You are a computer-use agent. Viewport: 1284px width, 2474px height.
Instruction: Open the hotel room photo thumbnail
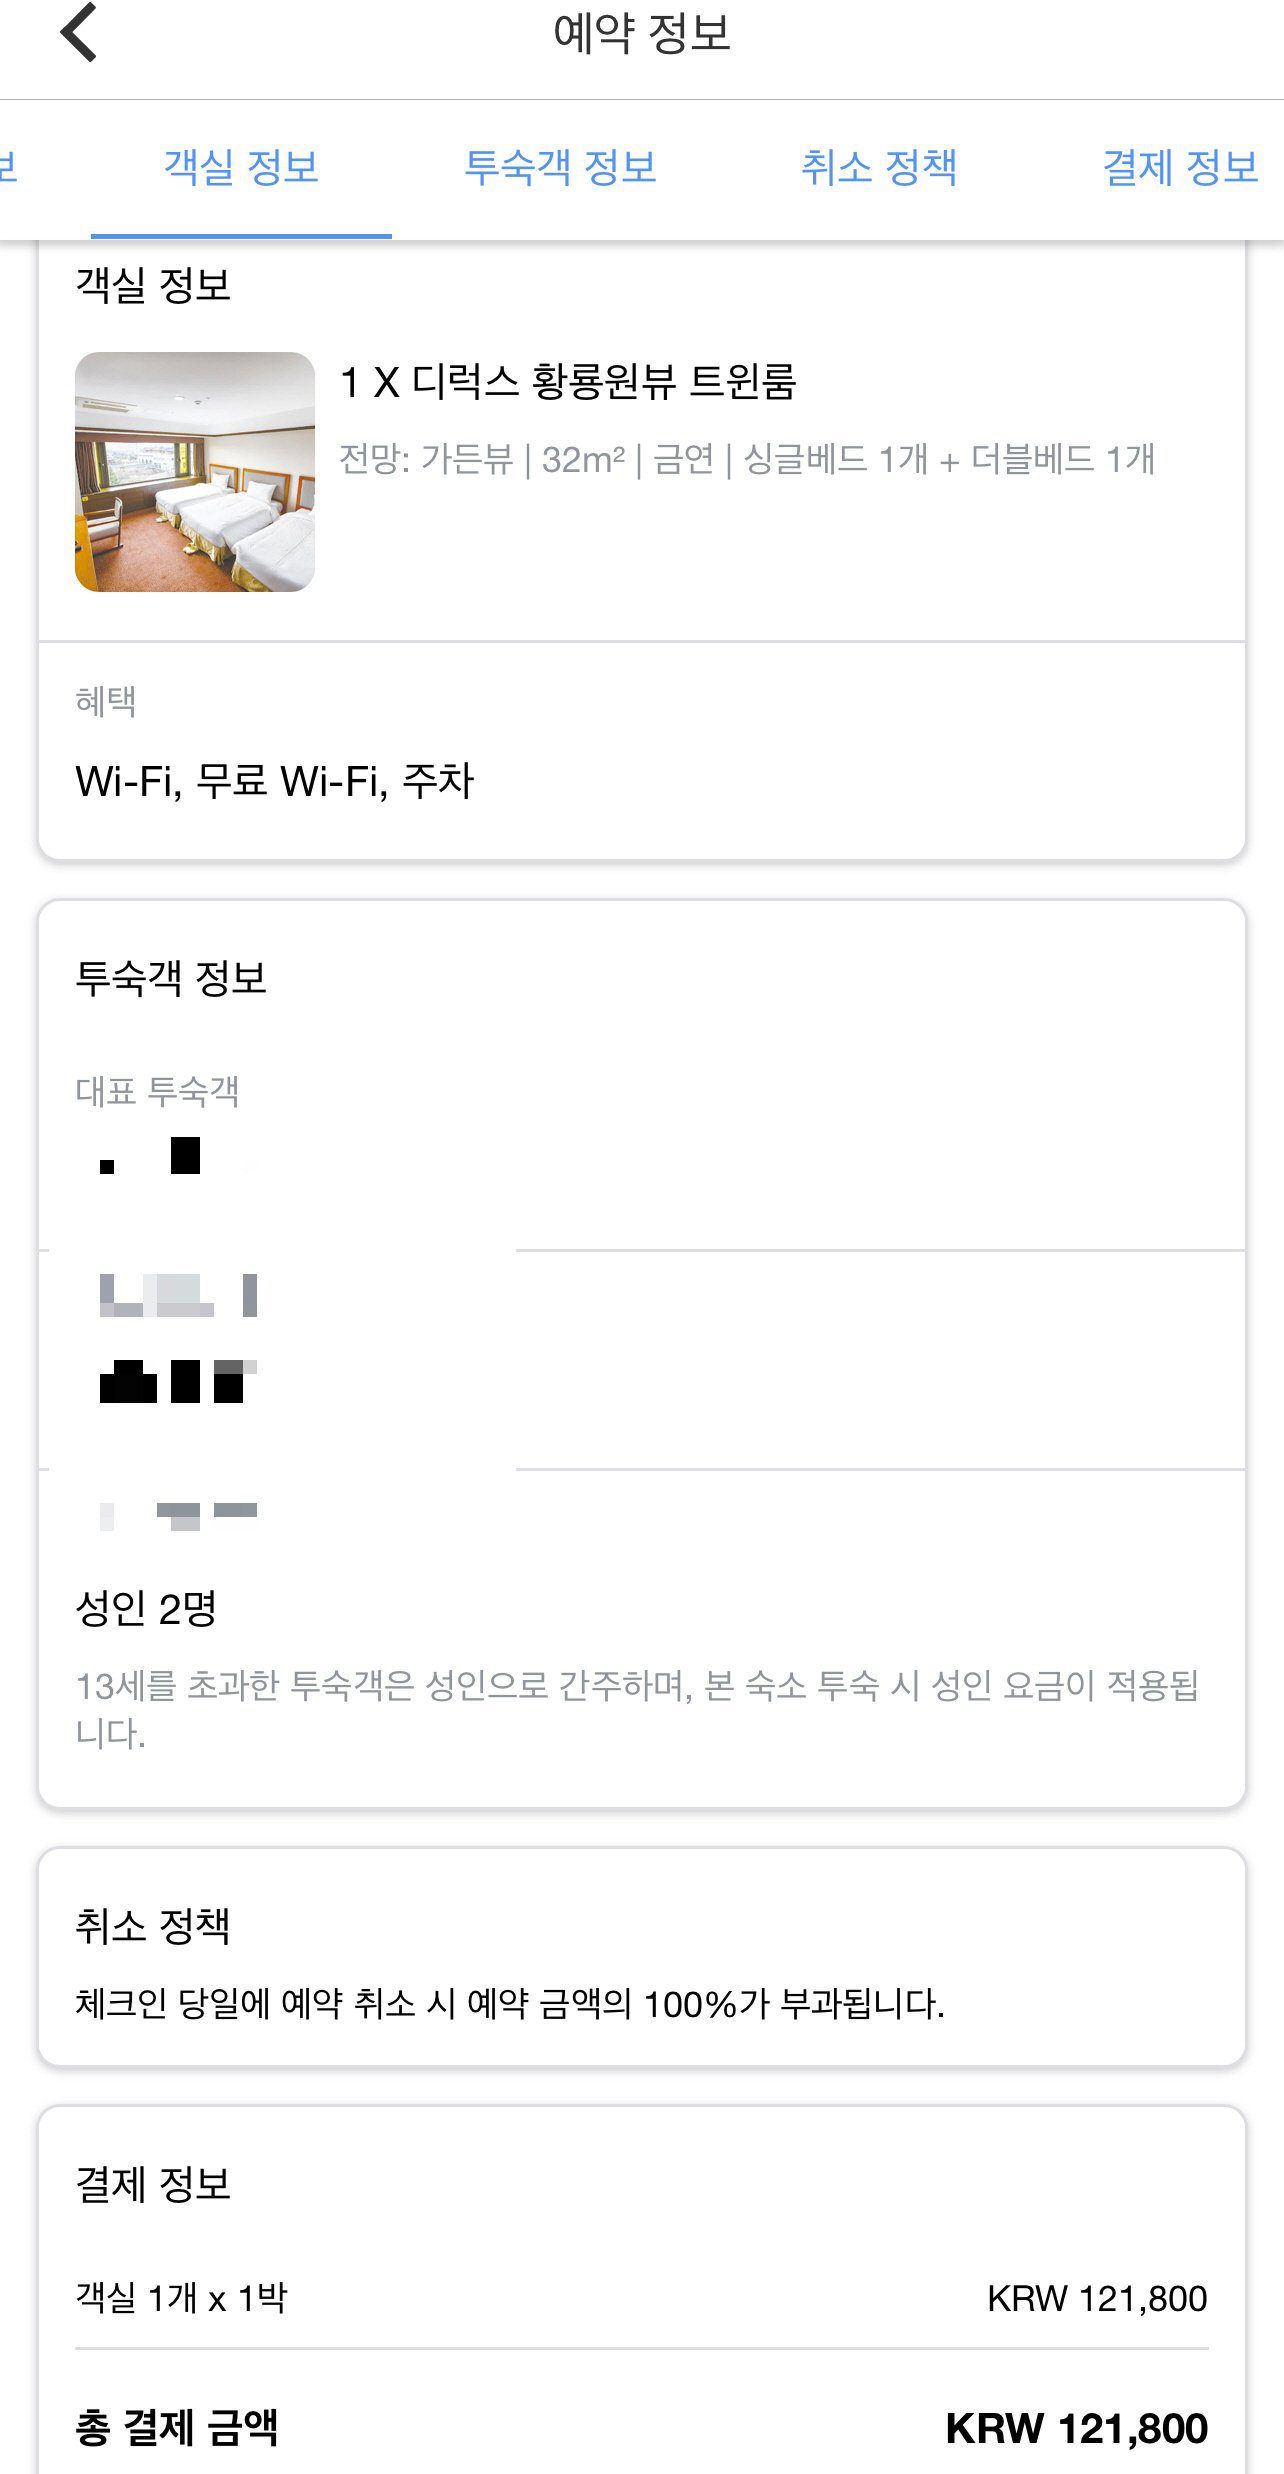195,472
